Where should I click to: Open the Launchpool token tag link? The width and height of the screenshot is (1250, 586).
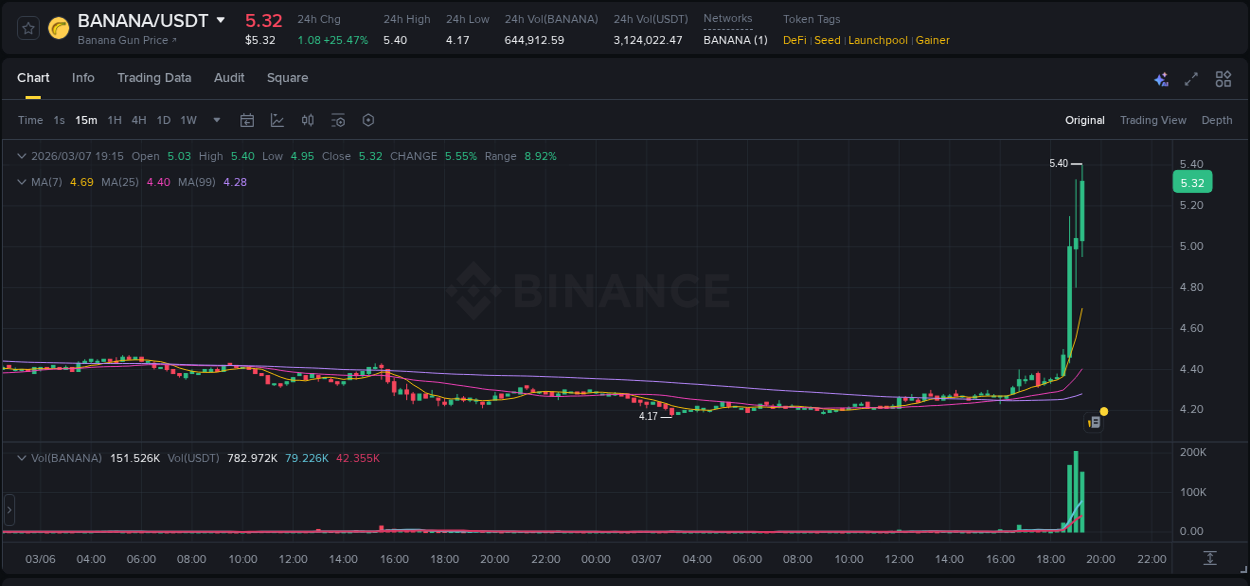878,40
